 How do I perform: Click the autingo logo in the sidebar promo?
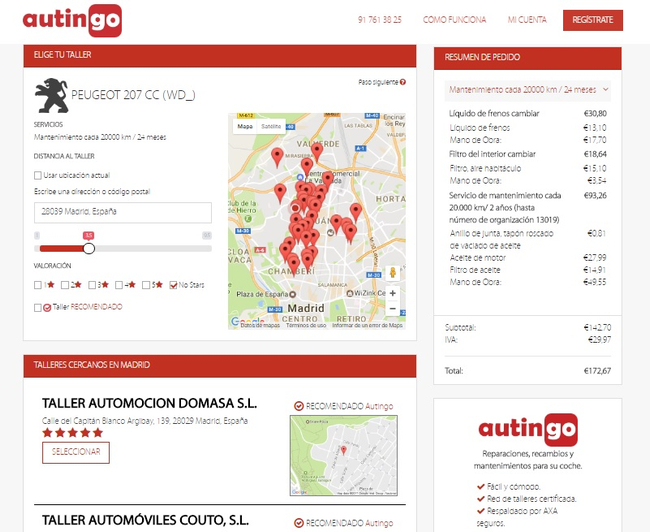(x=528, y=429)
